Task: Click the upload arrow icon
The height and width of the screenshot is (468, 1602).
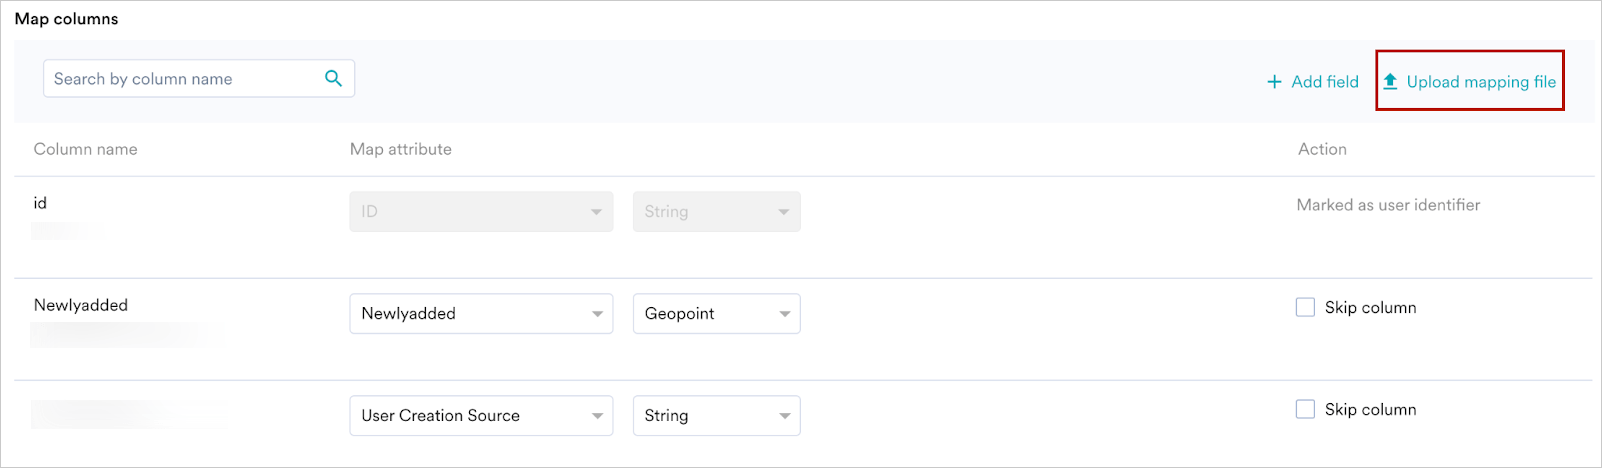Action: click(x=1390, y=81)
